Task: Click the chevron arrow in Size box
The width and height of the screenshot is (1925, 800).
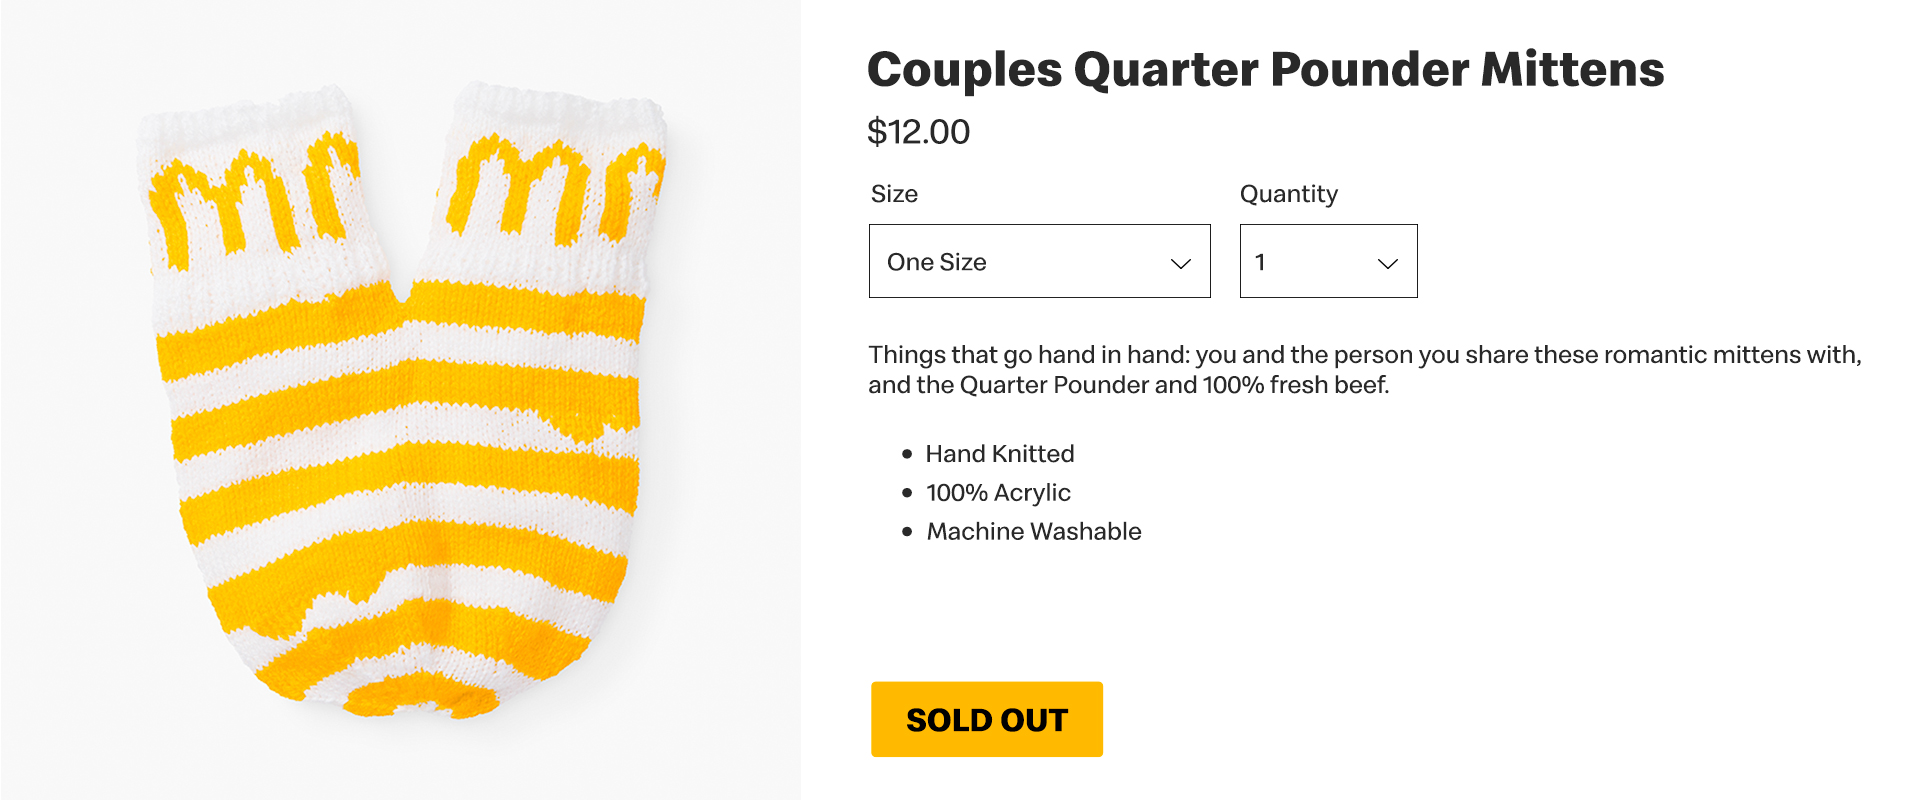Action: tap(1181, 264)
